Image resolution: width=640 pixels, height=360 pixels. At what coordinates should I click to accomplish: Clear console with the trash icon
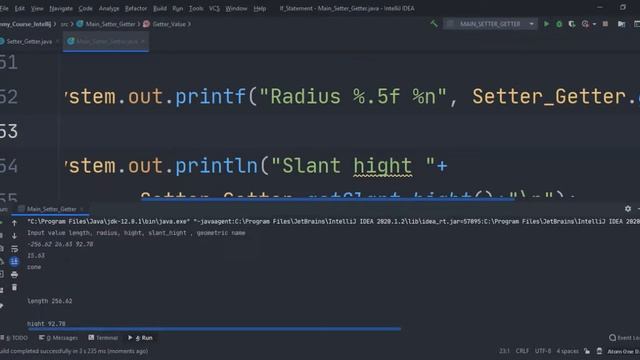coord(14,288)
